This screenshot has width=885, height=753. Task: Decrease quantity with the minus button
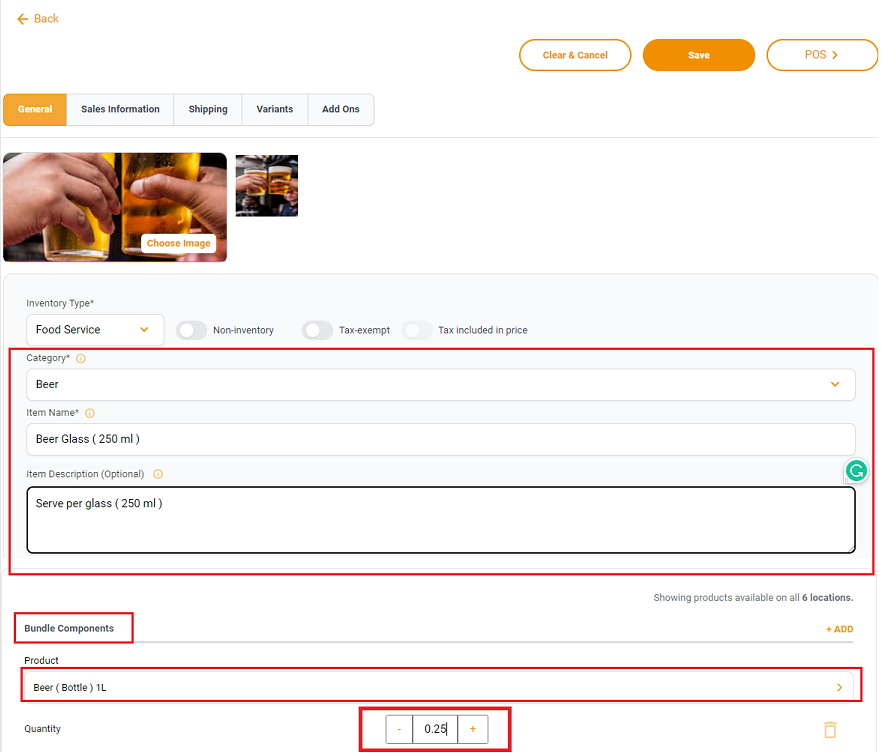click(x=399, y=730)
